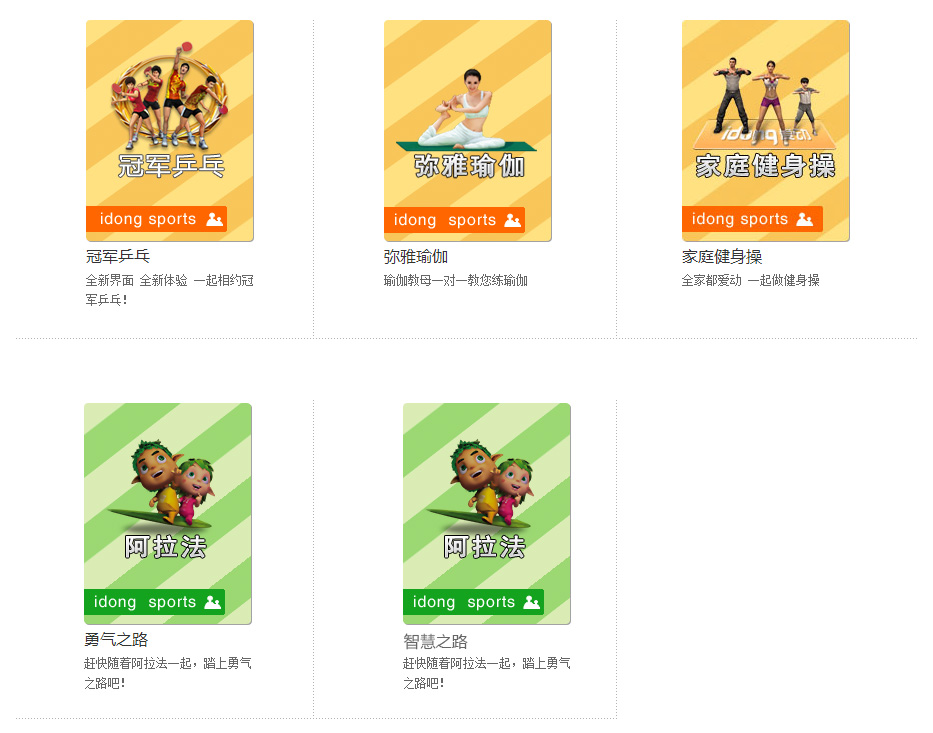Open the 弥雅瑜伽 title link
The height and width of the screenshot is (733, 933).
pos(416,256)
